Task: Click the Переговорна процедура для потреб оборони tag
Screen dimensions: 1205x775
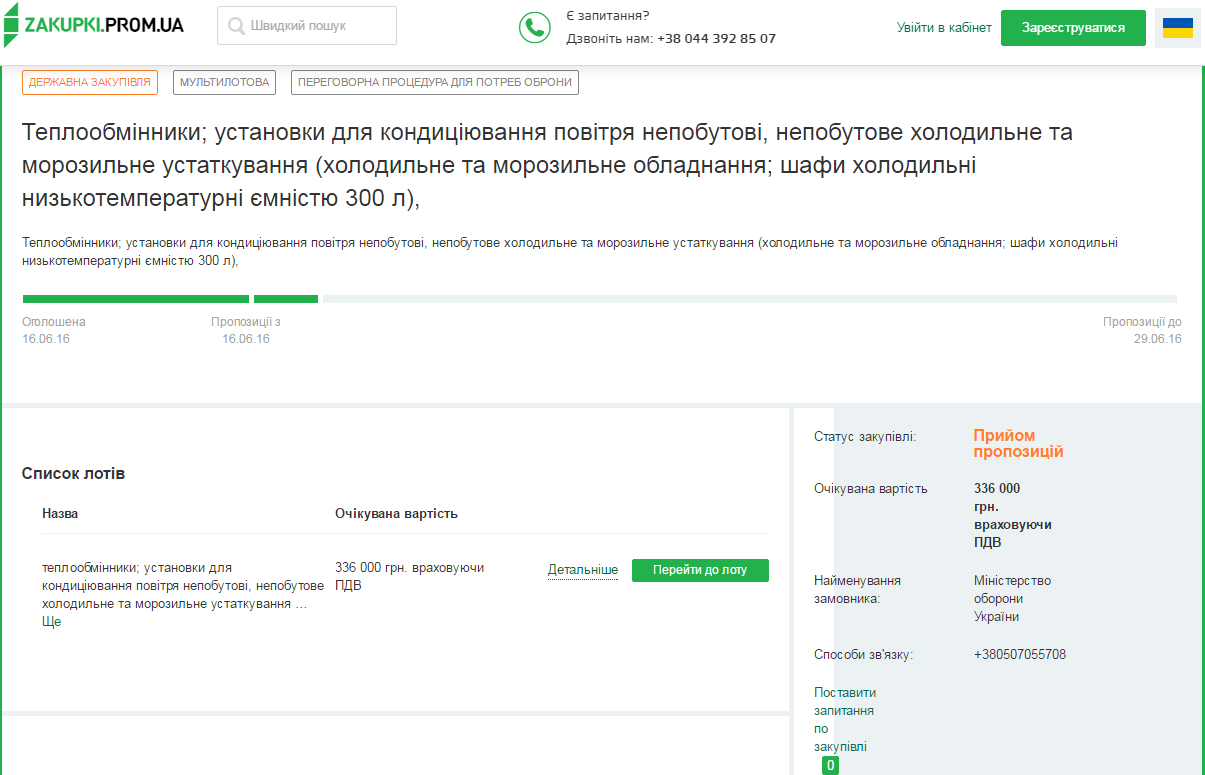Action: [x=435, y=82]
